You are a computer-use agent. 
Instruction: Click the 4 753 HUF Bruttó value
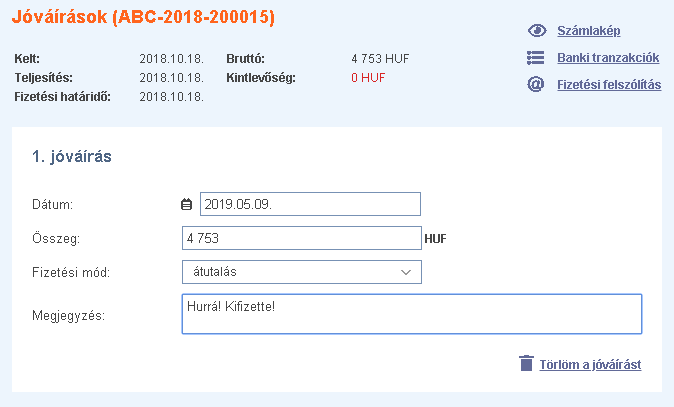tap(380, 58)
